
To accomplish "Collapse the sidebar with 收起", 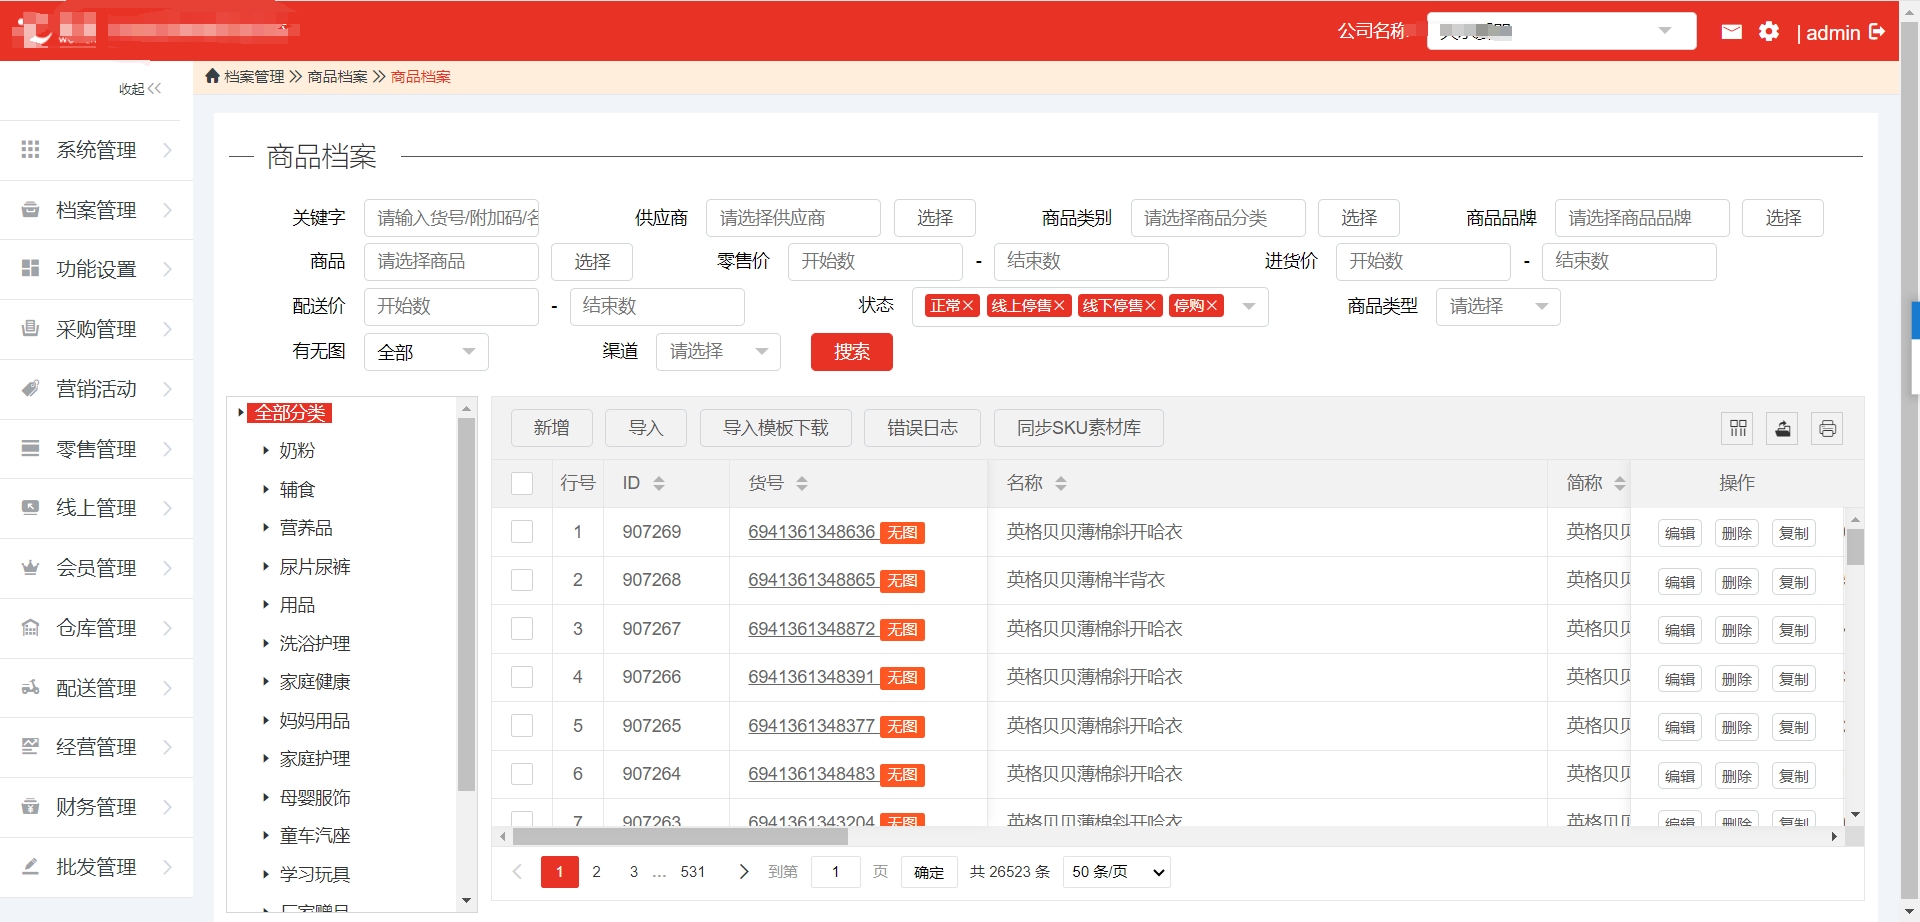I will tap(140, 89).
